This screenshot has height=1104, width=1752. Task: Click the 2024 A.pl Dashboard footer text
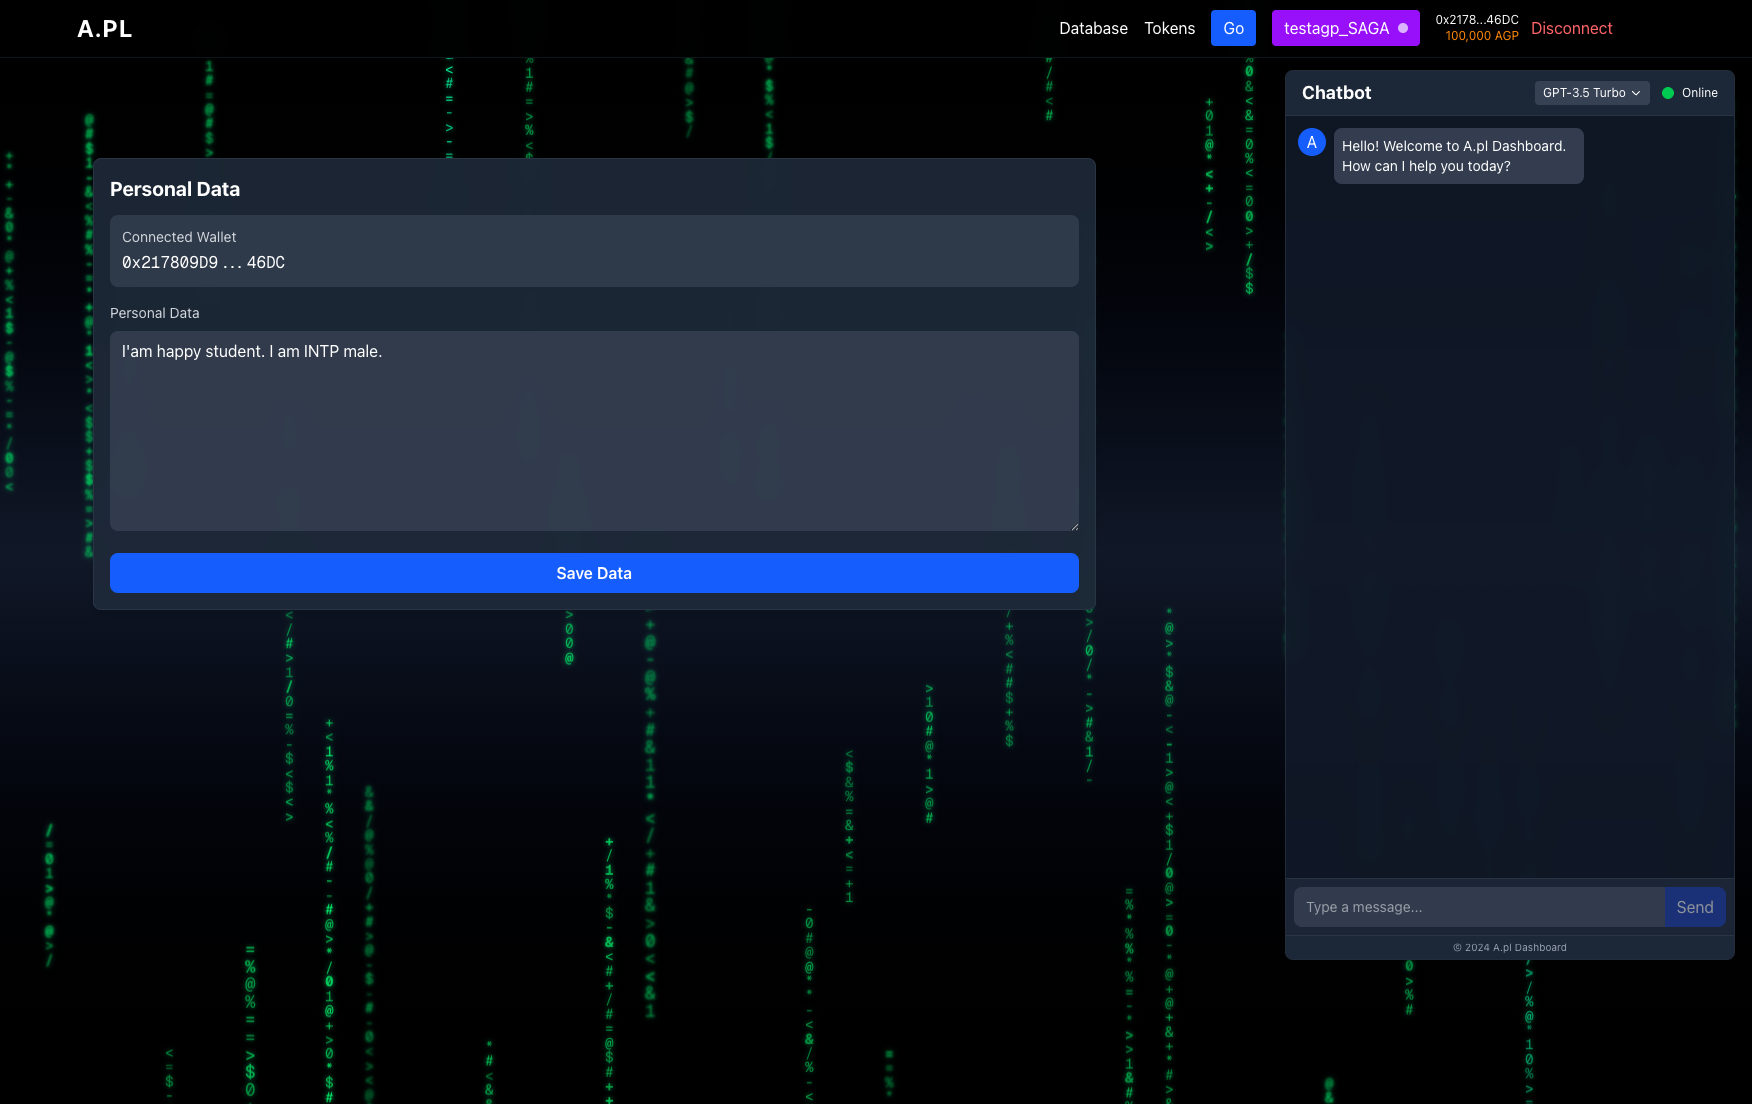1510,948
